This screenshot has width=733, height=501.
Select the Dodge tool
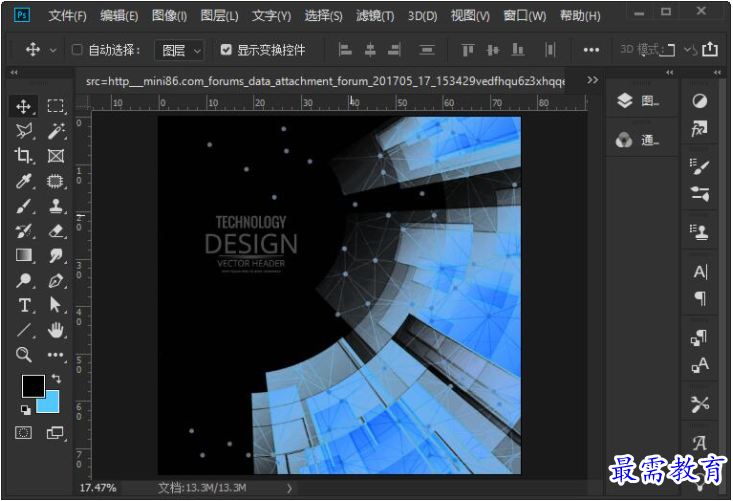pyautogui.click(x=23, y=280)
